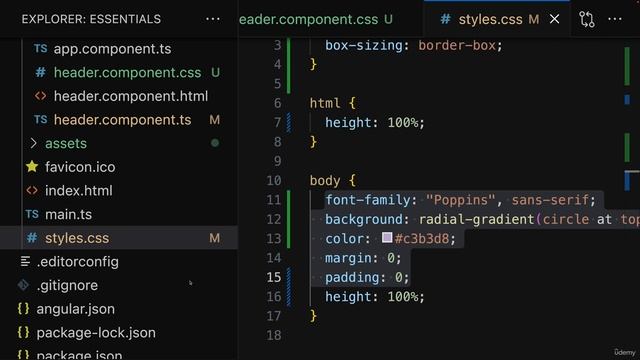Click 'font-family' property on line 11

[368, 200]
